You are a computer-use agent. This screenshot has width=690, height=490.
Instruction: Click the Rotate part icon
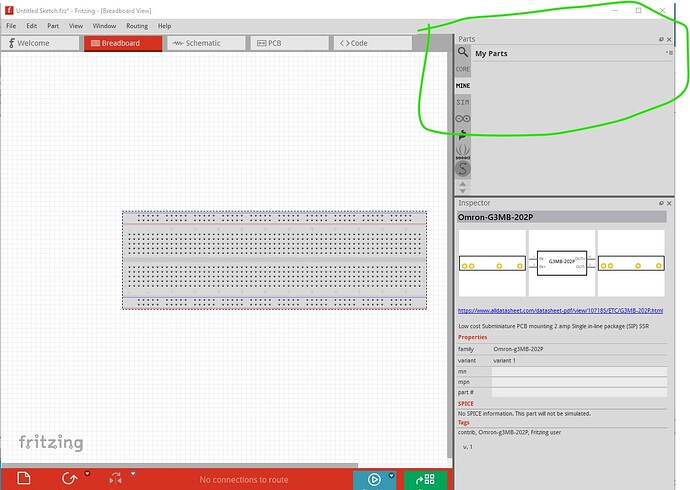69,479
